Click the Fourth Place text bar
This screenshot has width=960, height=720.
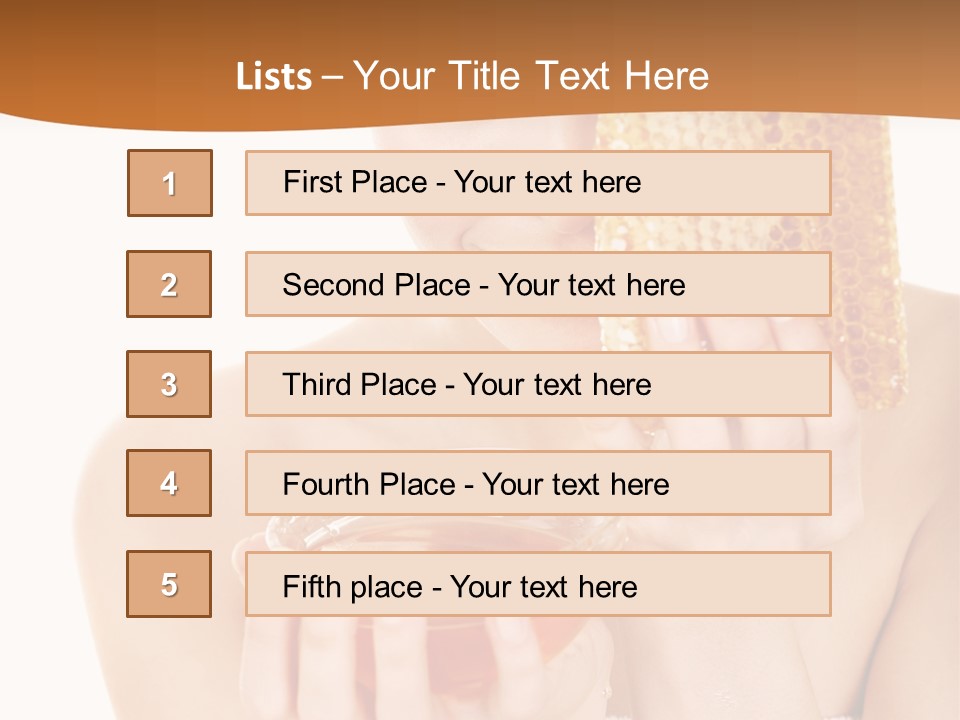538,483
